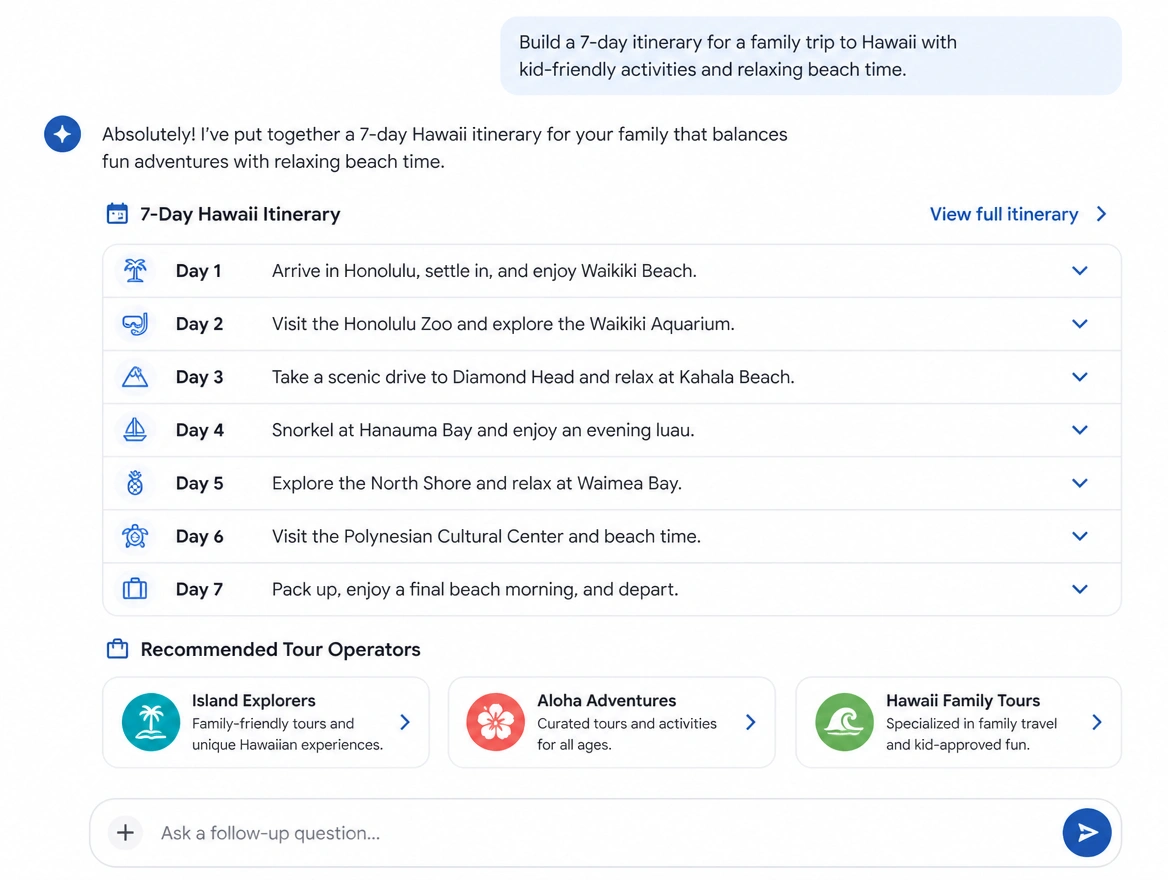1168x880 pixels.
Task: Click the chevron next to View full itinerary
Action: tap(1102, 214)
